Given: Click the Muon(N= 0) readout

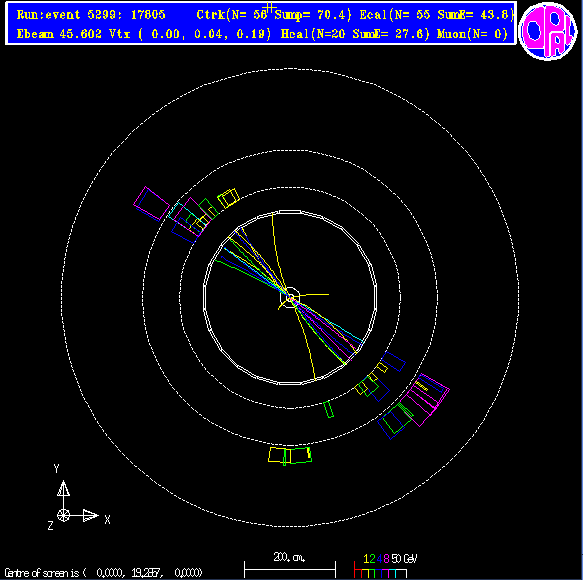Looking at the screenshot, I should pyautogui.click(x=472, y=34).
